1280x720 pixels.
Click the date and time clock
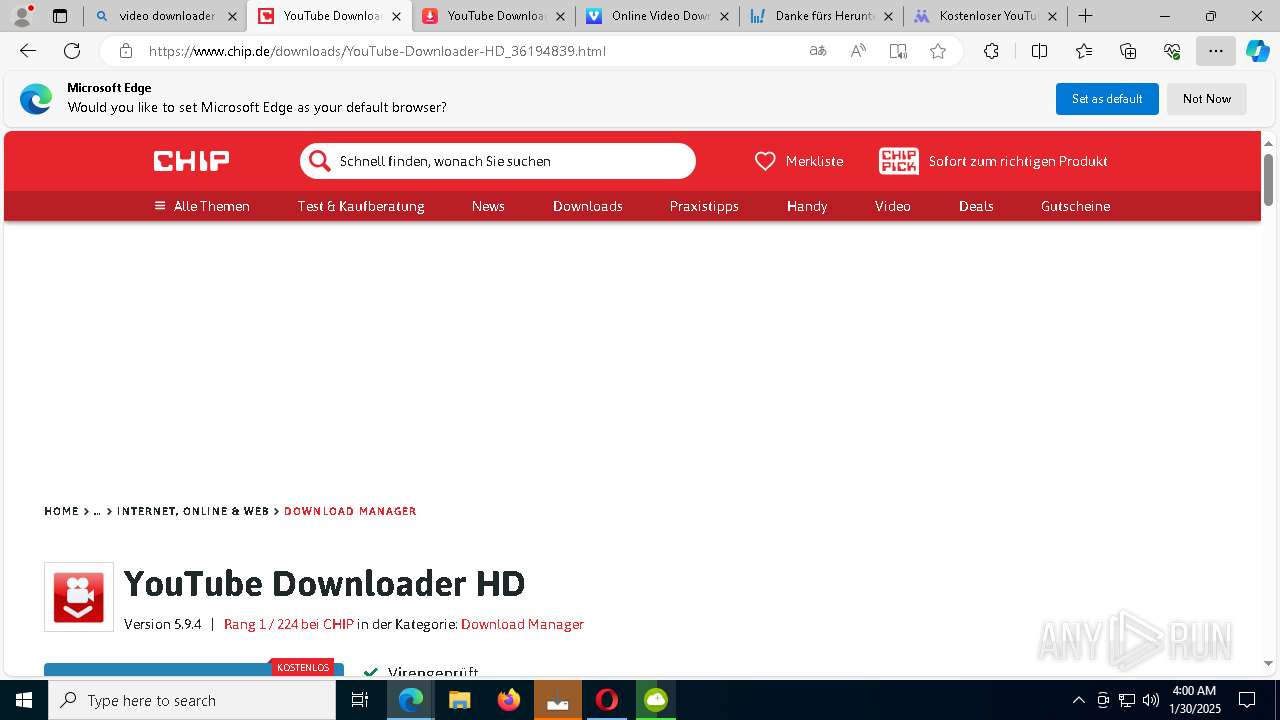click(1196, 700)
